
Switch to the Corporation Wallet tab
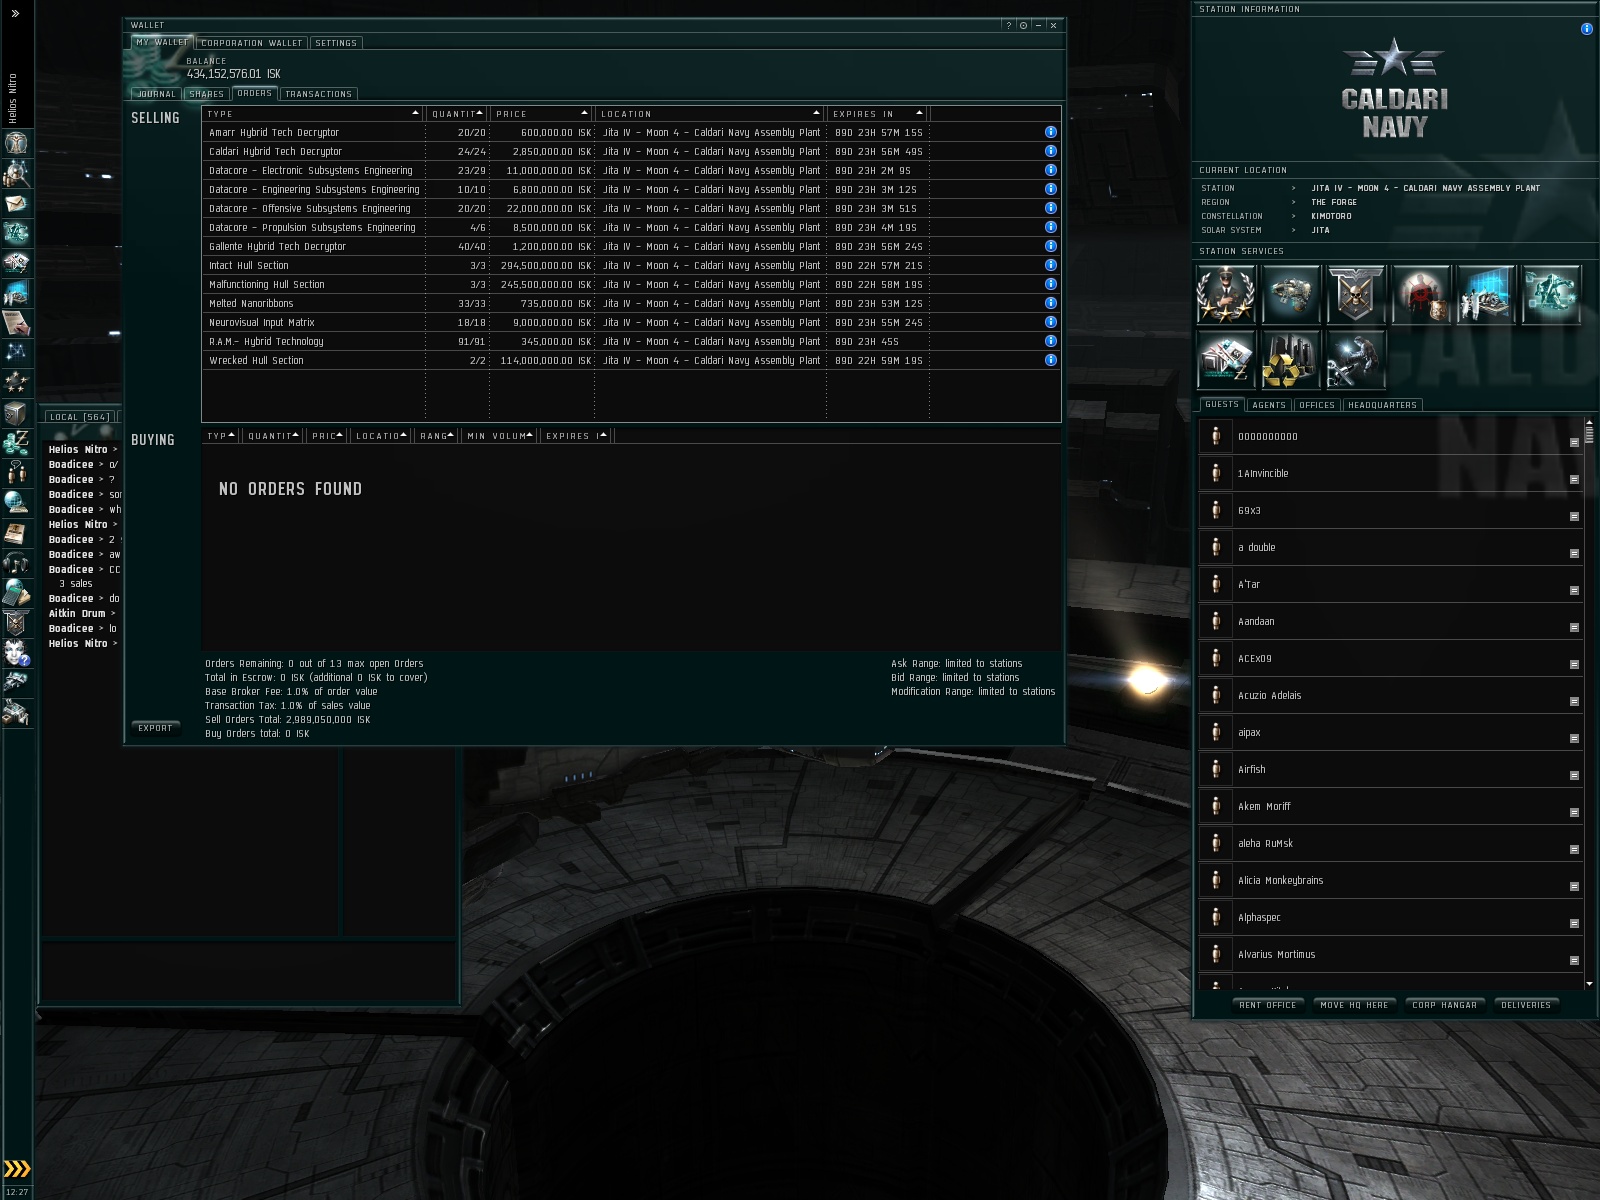(252, 43)
